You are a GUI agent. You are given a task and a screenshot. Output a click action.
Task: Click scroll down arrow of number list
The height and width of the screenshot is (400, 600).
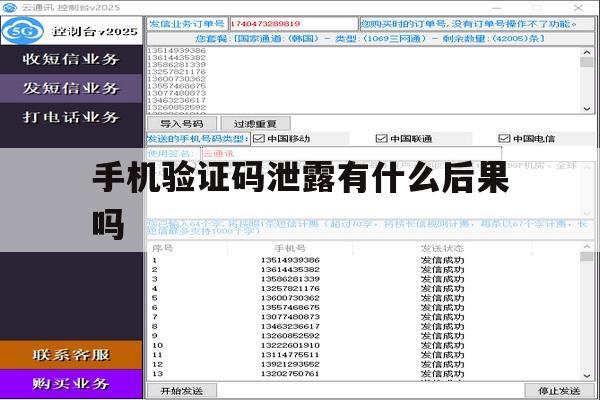[587, 109]
